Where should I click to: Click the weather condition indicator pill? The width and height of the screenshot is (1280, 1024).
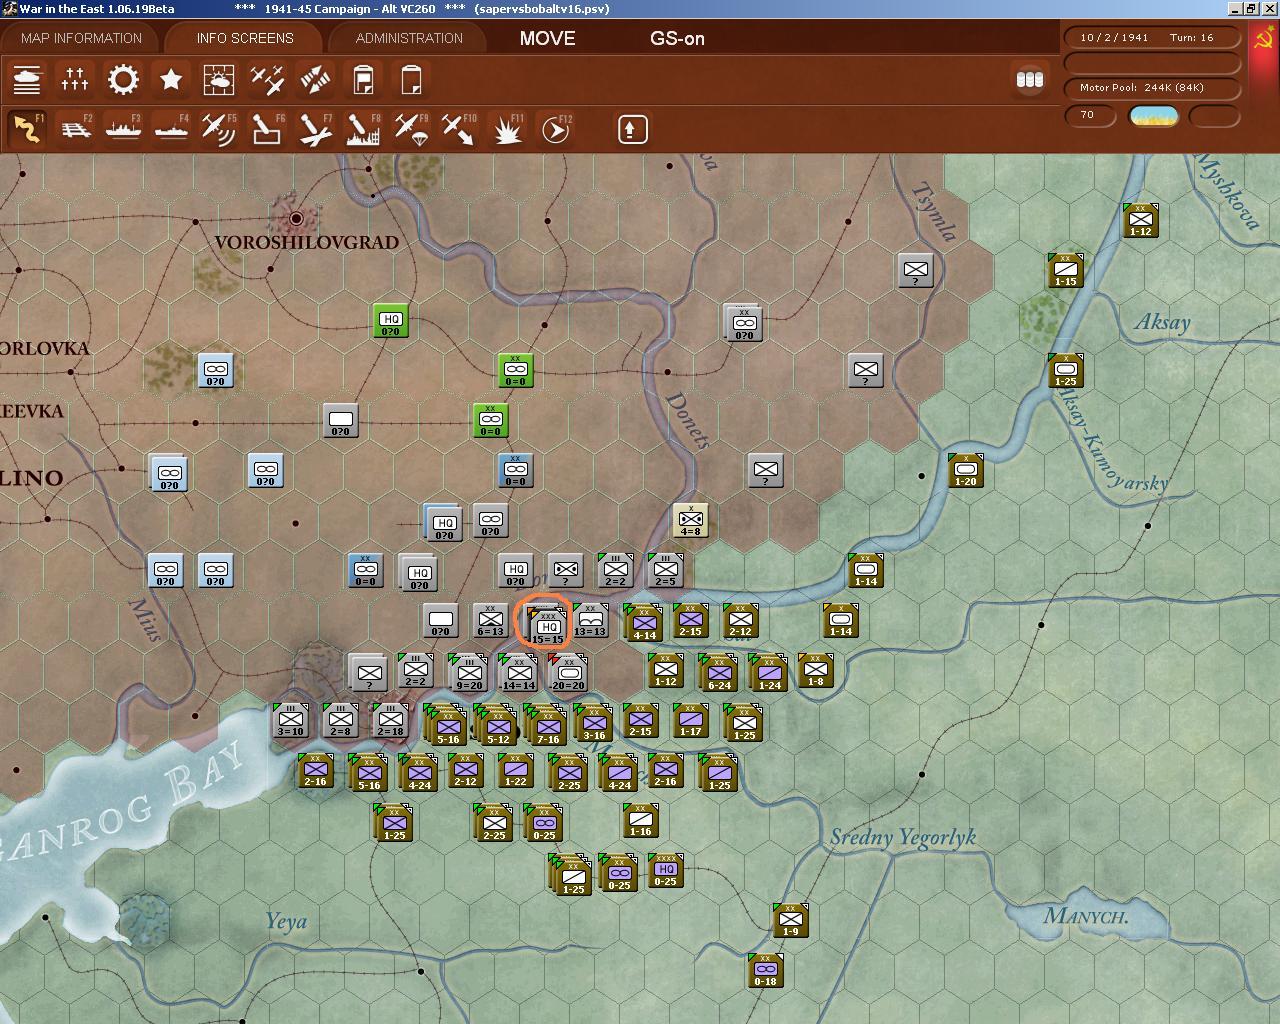(x=1154, y=115)
